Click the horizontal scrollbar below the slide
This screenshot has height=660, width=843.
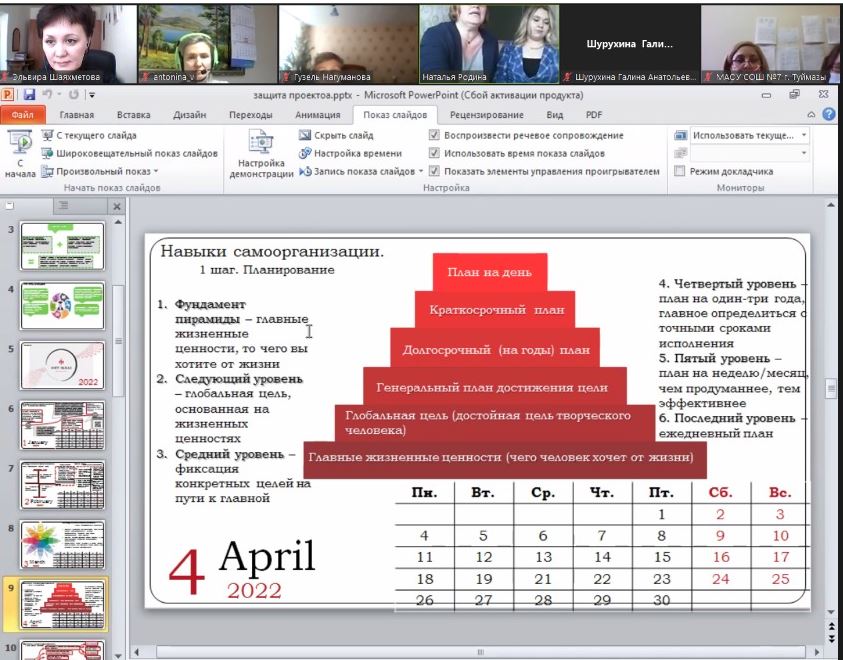pos(480,651)
